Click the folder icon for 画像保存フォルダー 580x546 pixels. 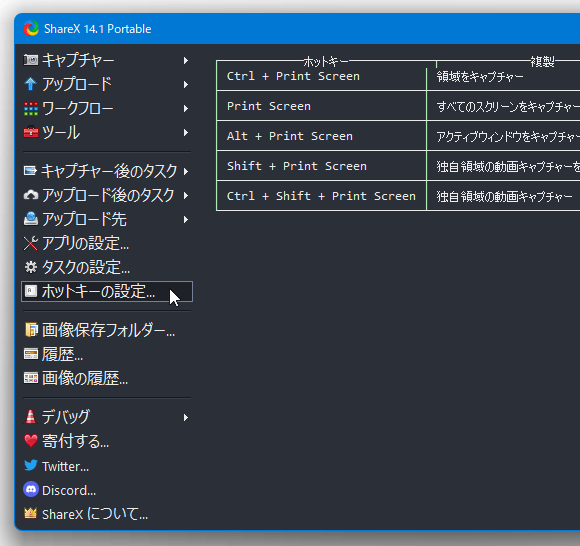31,330
